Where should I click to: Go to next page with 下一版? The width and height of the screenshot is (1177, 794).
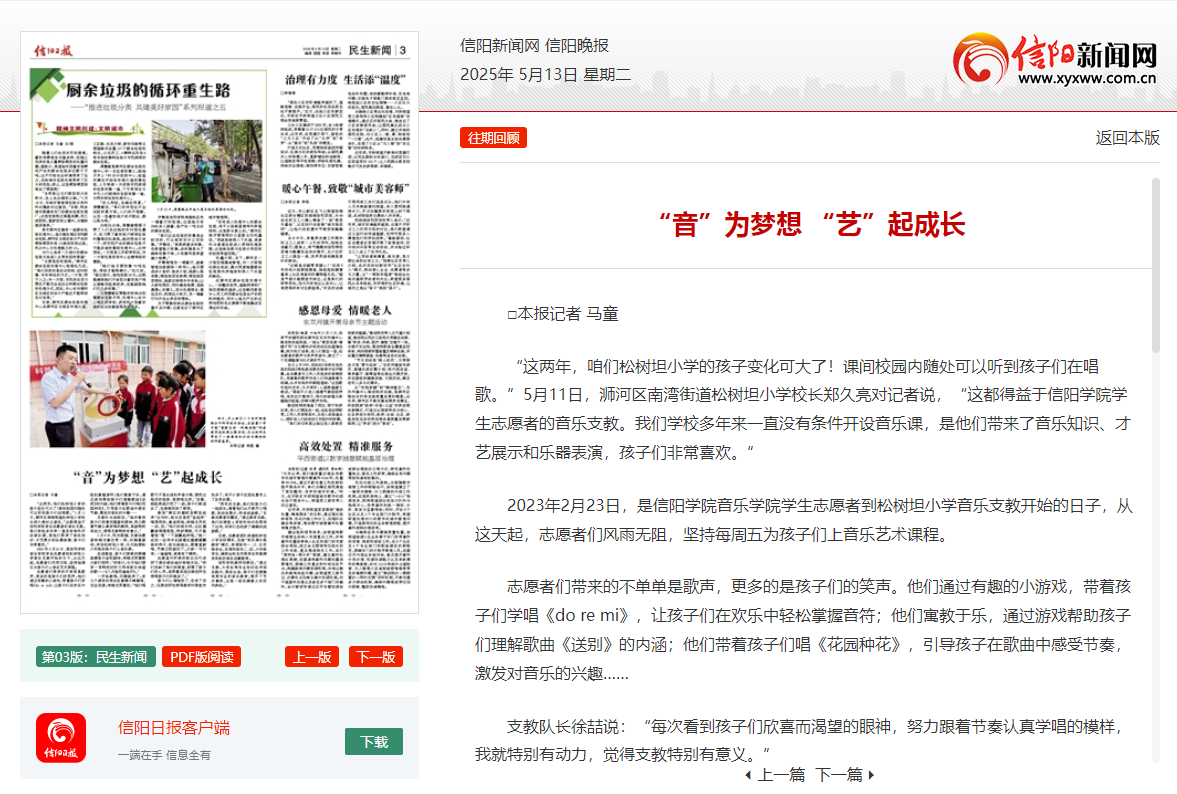click(375, 657)
